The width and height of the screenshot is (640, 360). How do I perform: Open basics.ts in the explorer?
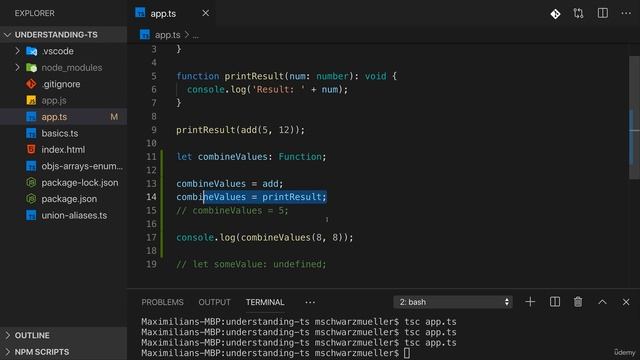click(x=60, y=133)
